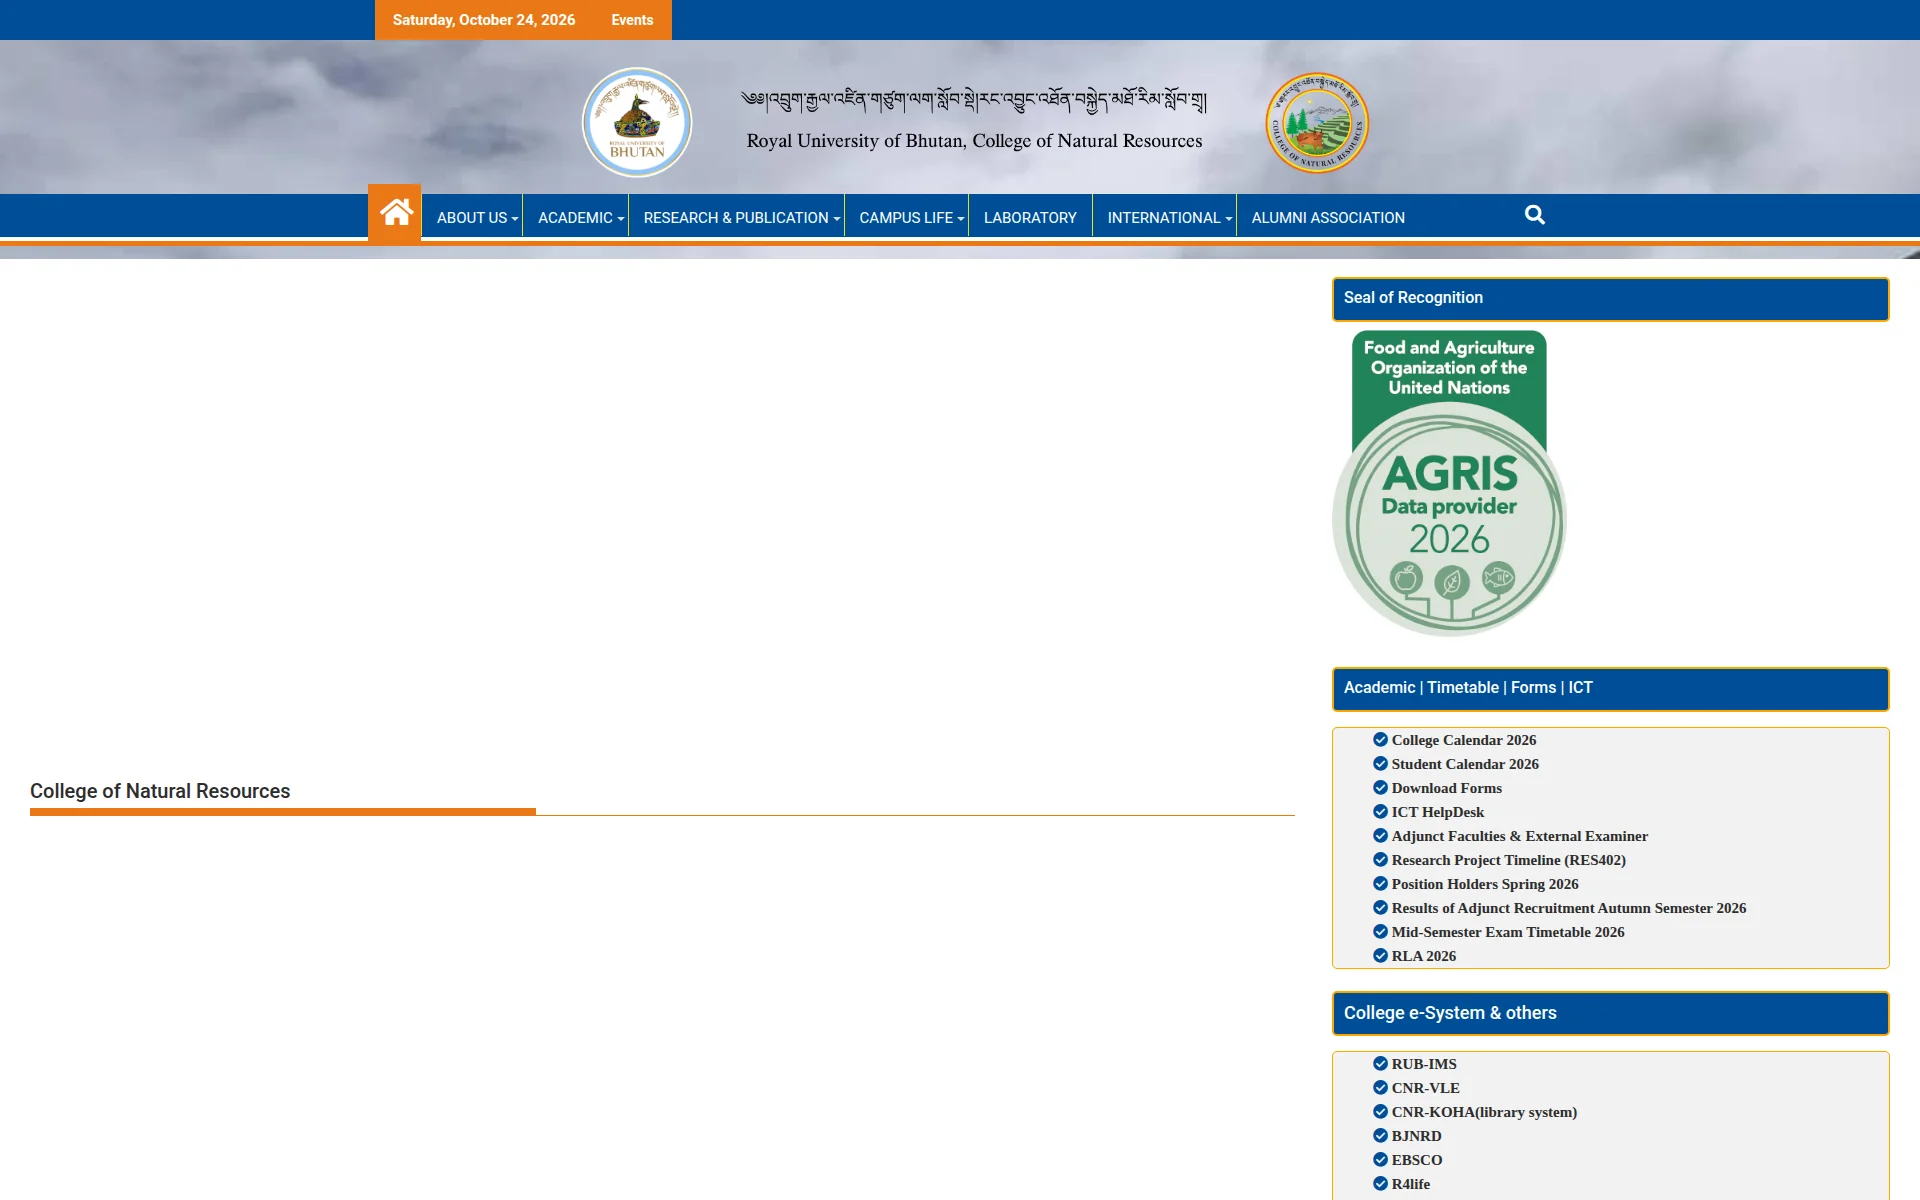The height and width of the screenshot is (1200, 1920).
Task: Click the College e-System & others heading
Action: (1450, 1013)
